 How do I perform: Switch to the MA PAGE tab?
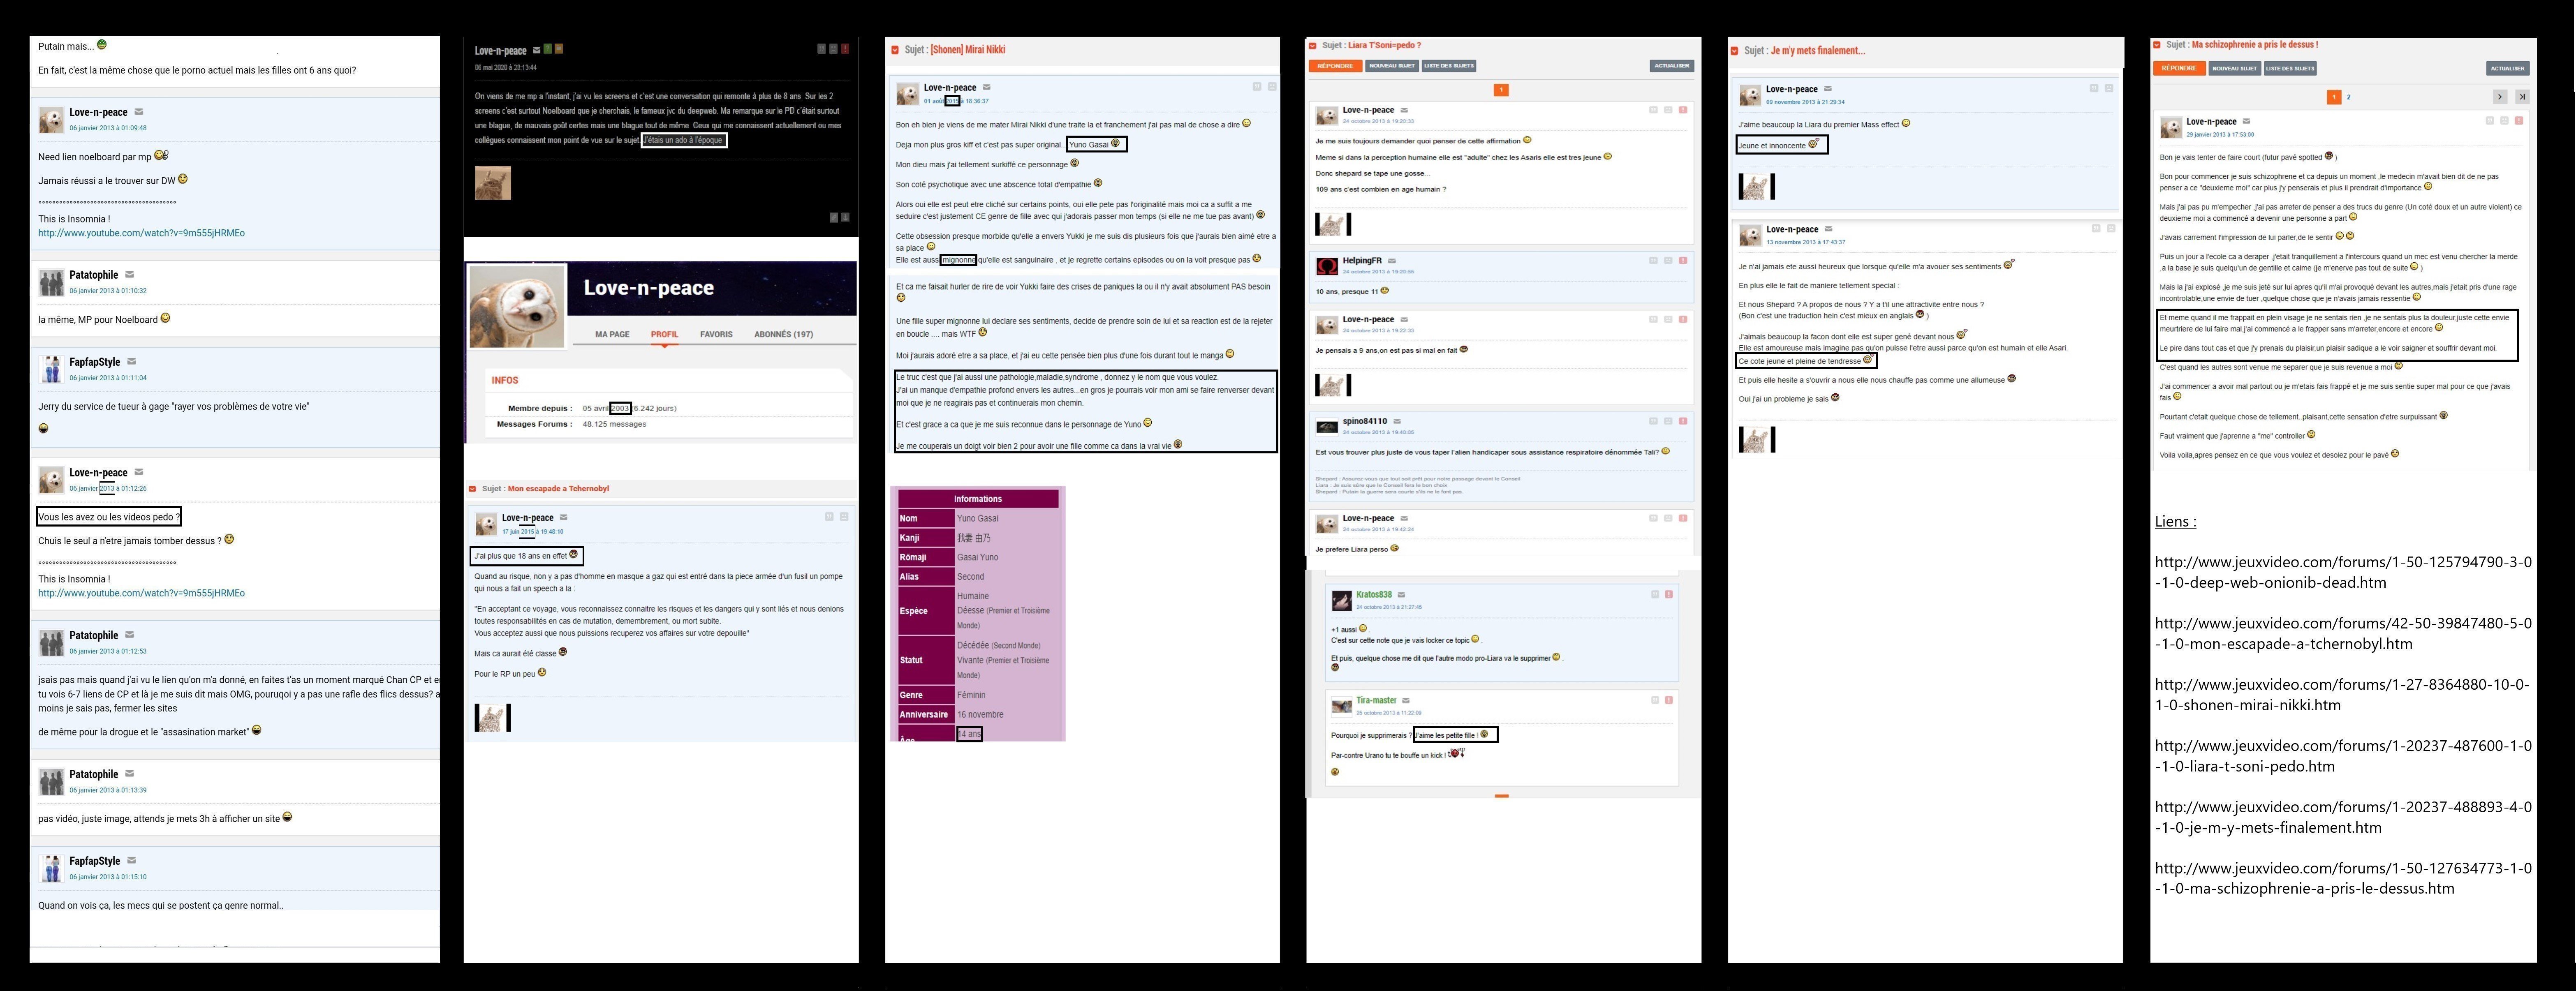[x=612, y=334]
